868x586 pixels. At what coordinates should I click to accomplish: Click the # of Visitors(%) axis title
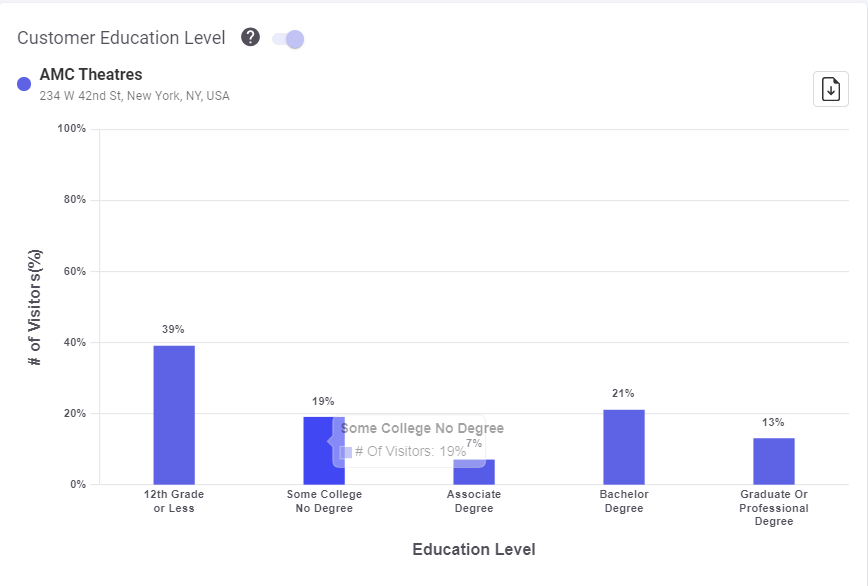click(x=36, y=307)
